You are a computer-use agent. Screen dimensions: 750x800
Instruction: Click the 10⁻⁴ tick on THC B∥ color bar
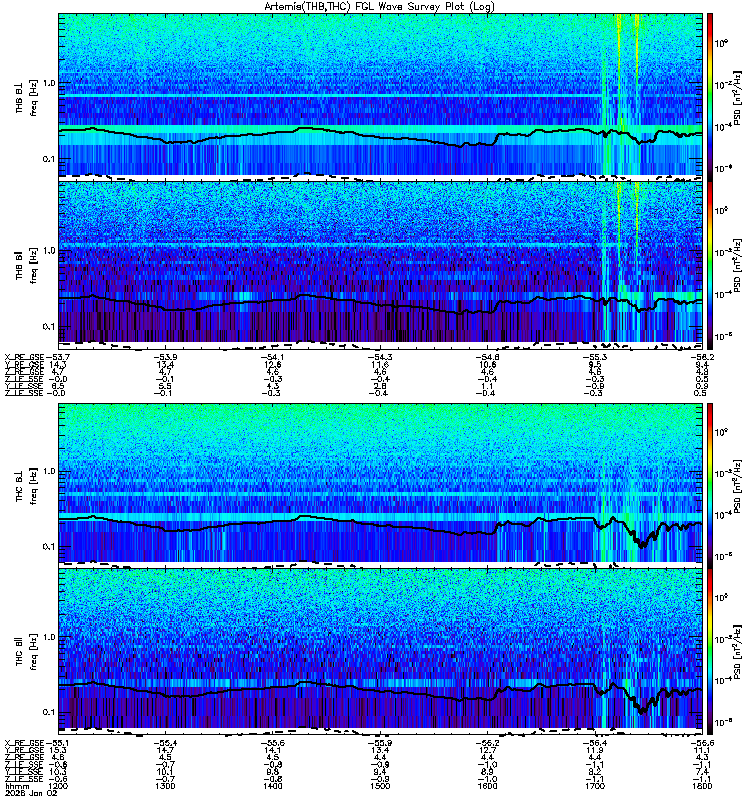click(721, 680)
